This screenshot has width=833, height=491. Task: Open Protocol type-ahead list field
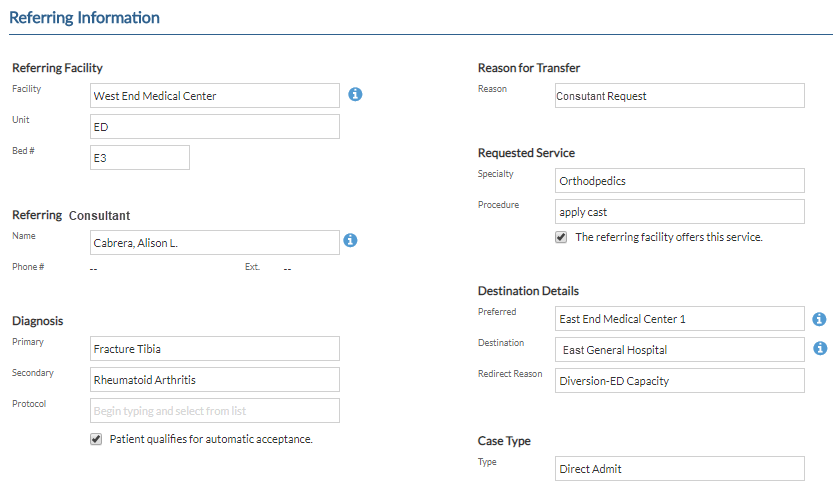coord(215,411)
